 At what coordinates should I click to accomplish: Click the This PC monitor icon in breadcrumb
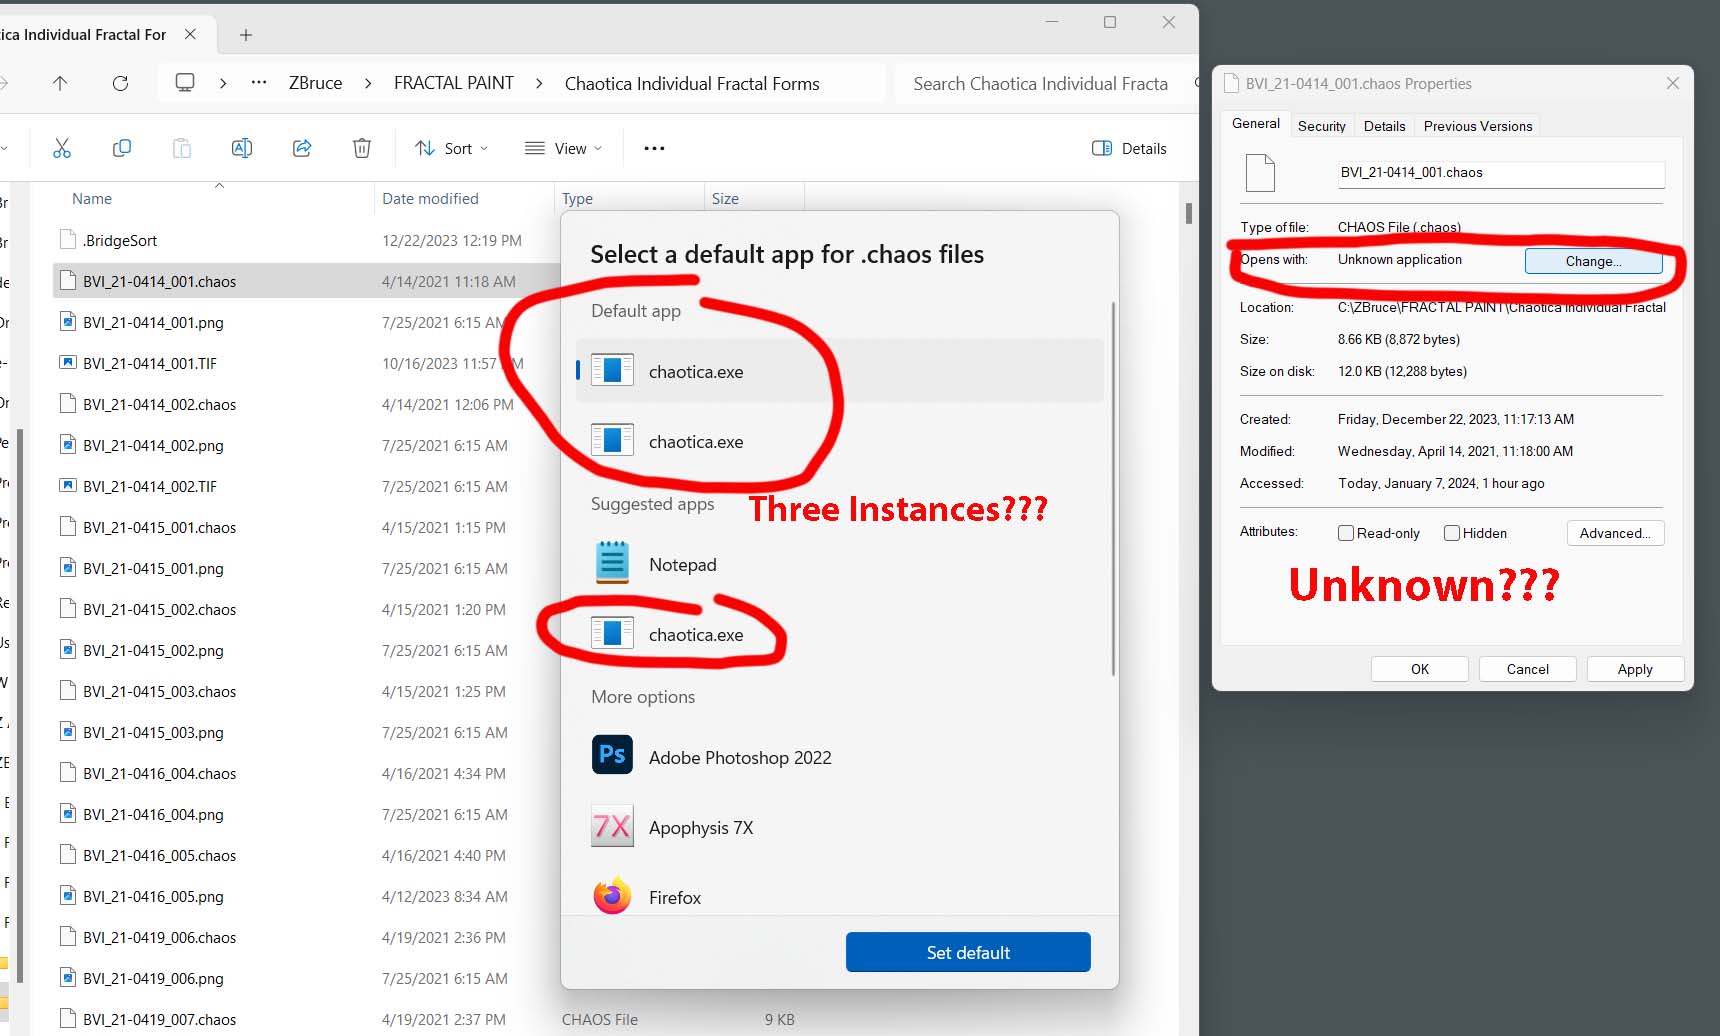pyautogui.click(x=185, y=82)
